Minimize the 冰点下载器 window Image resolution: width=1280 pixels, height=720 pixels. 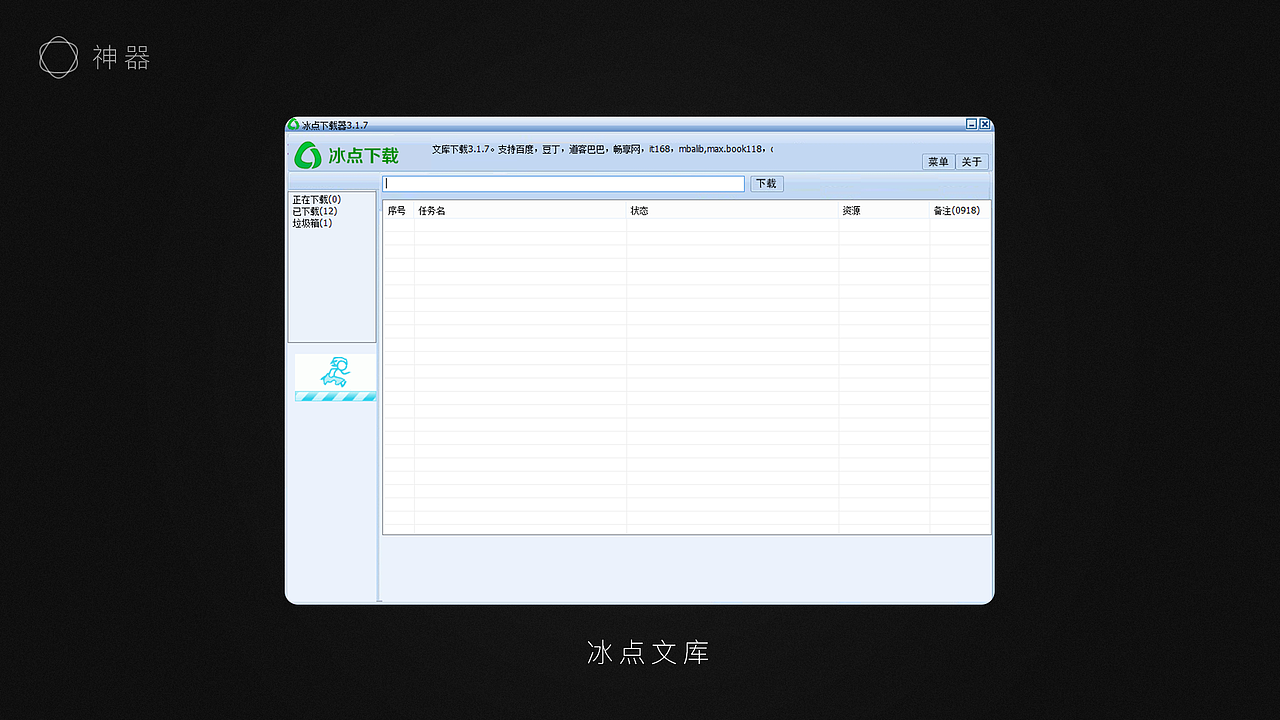pyautogui.click(x=972, y=124)
